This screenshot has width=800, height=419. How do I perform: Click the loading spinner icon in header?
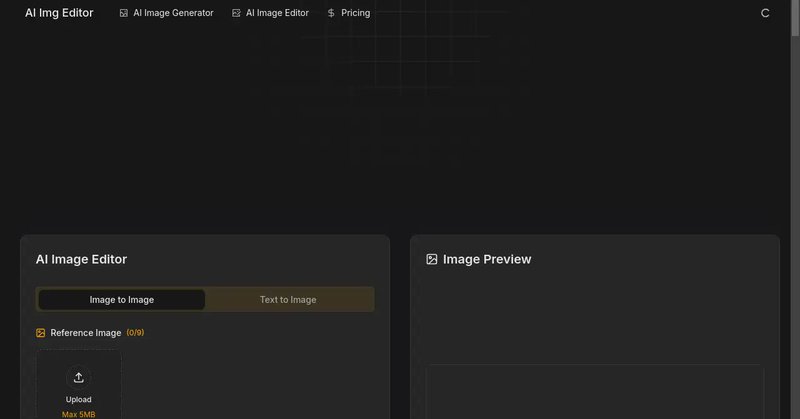click(x=765, y=13)
